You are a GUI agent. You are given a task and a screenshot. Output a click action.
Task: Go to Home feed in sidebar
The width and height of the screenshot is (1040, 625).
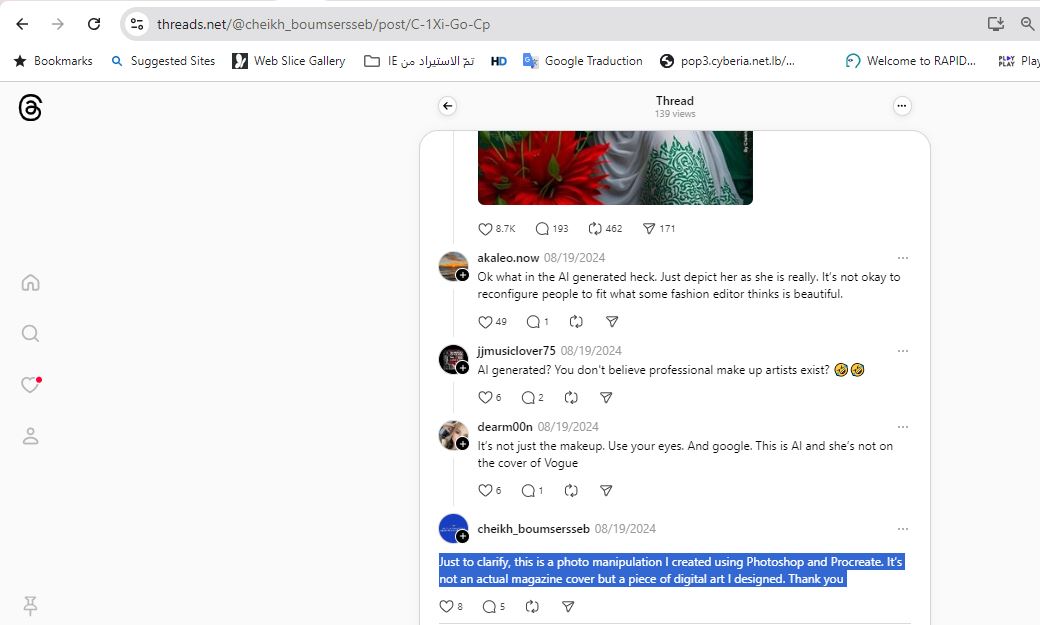[x=30, y=283]
